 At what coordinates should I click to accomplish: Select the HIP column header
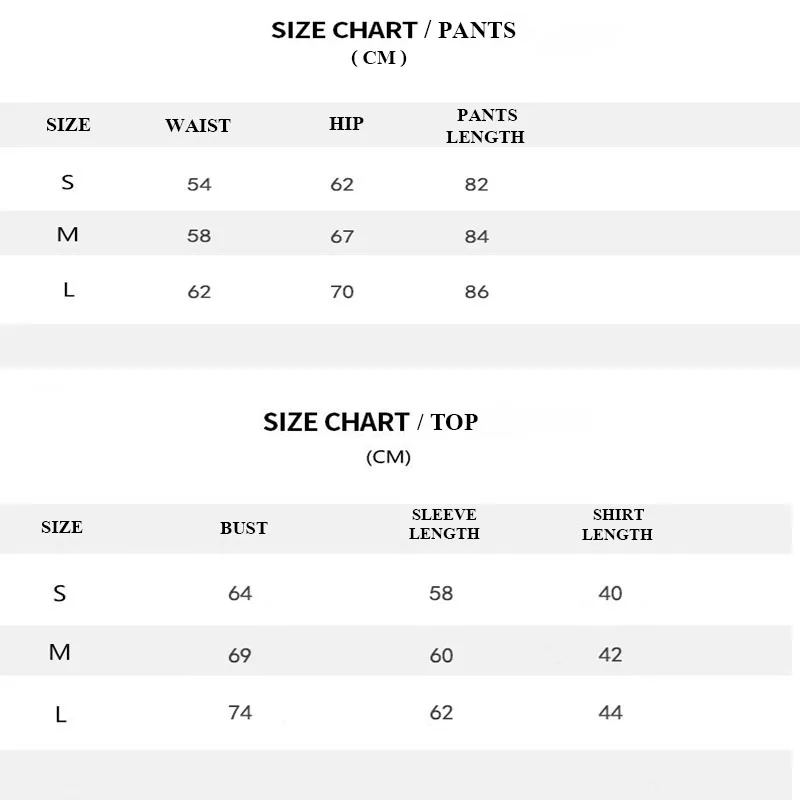(x=346, y=124)
